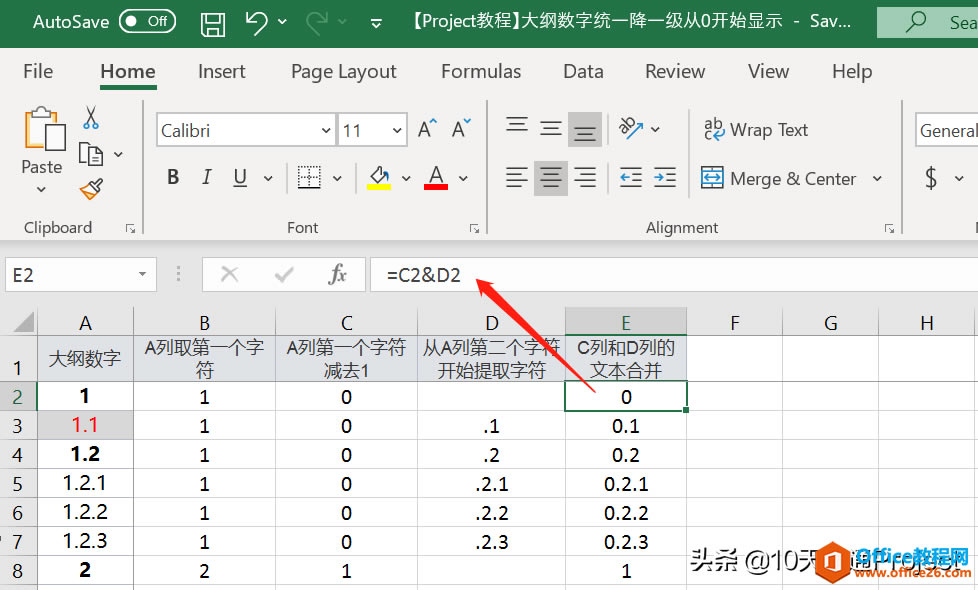Click the Undo icon
This screenshot has height=590, width=978.
point(258,22)
